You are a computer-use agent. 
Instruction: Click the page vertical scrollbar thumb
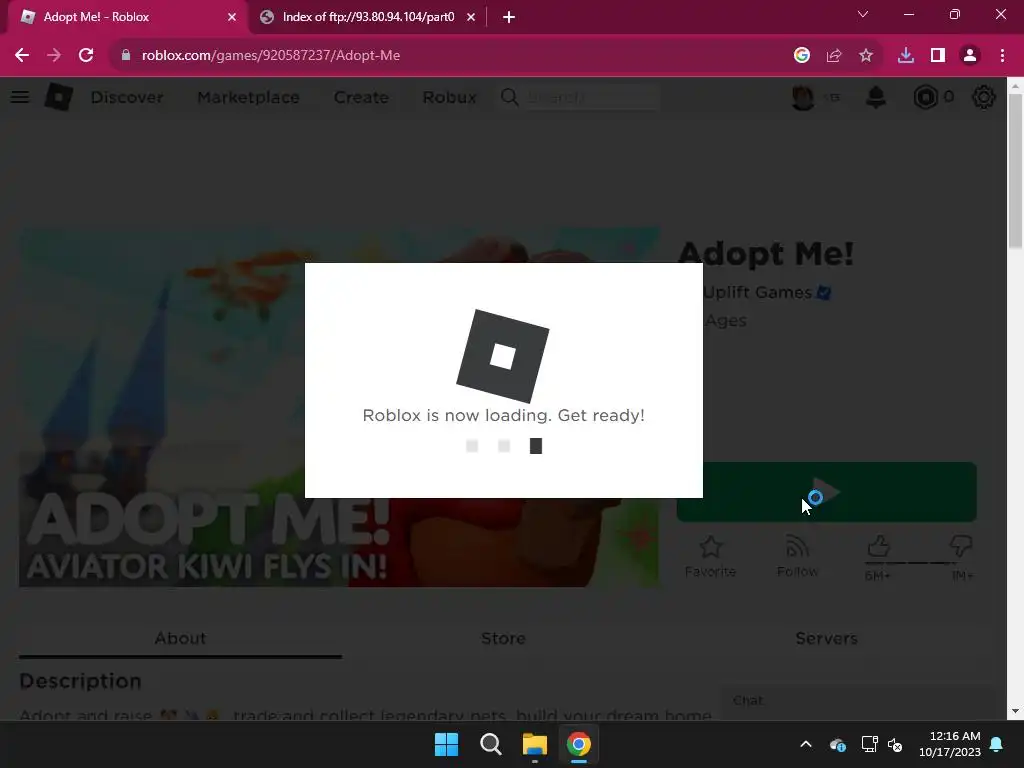click(1015, 171)
